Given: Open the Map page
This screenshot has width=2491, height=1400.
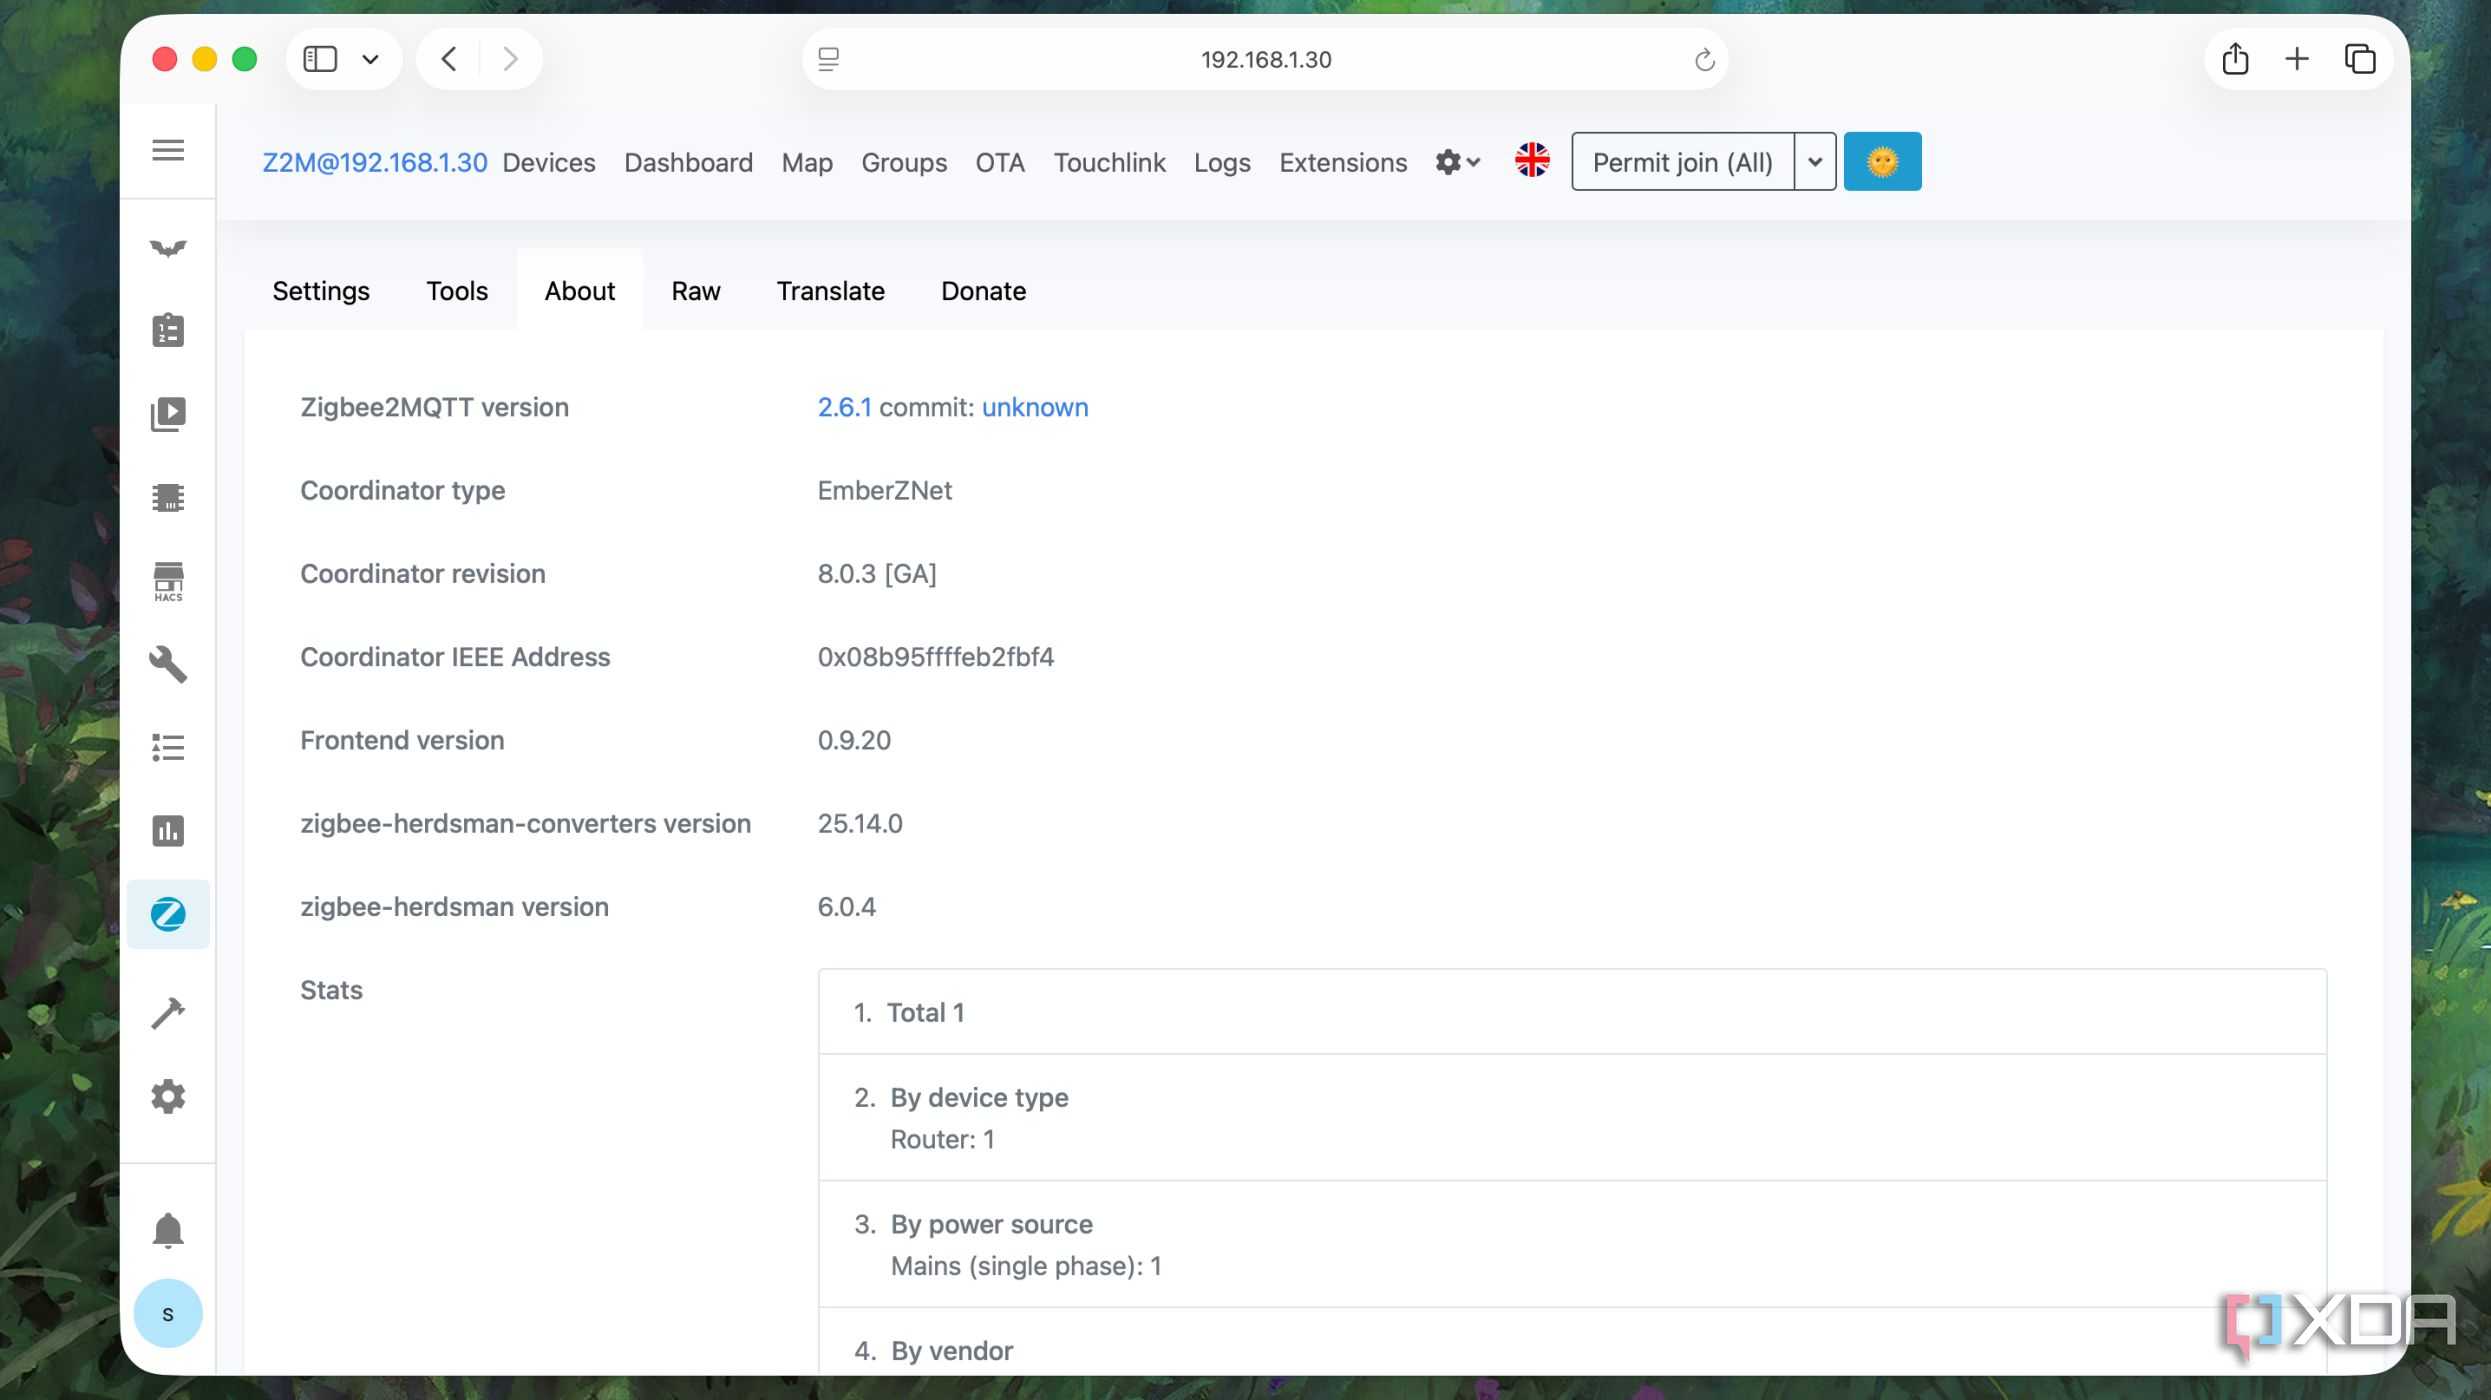Looking at the screenshot, I should [x=807, y=163].
